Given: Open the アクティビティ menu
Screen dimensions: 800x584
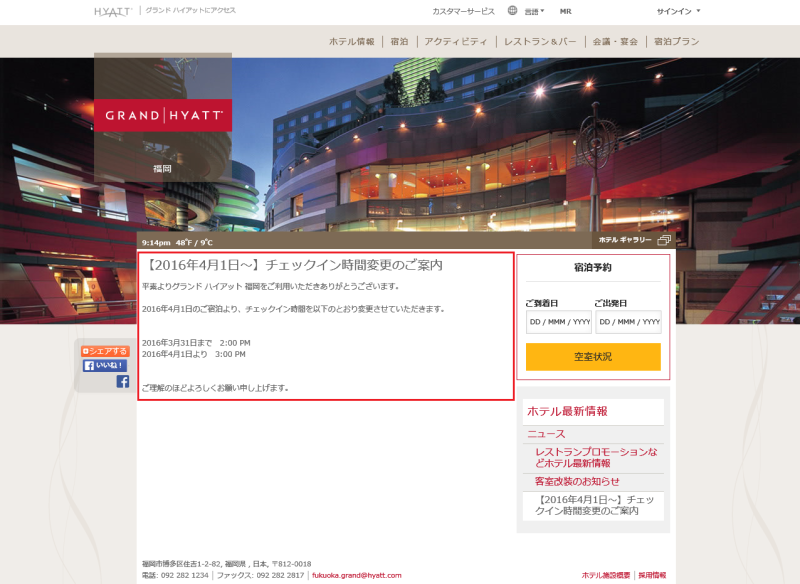Looking at the screenshot, I should [x=456, y=41].
